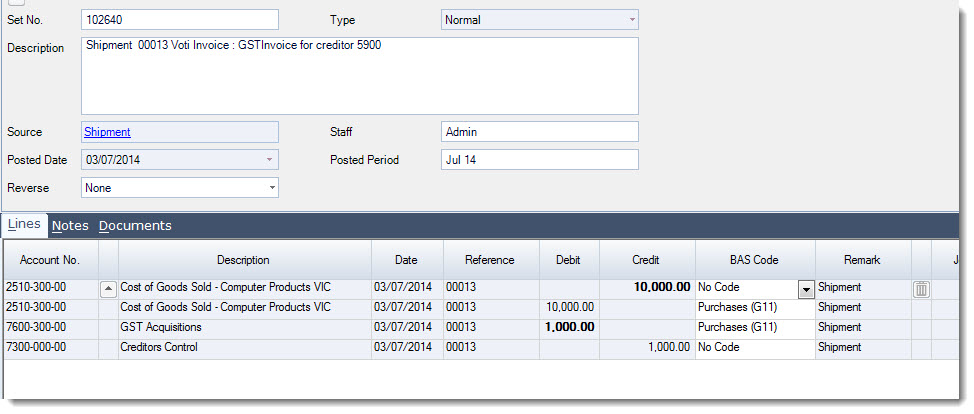Sort by the Account No. column header
The height and width of the screenshot is (414, 974).
pos(50,260)
